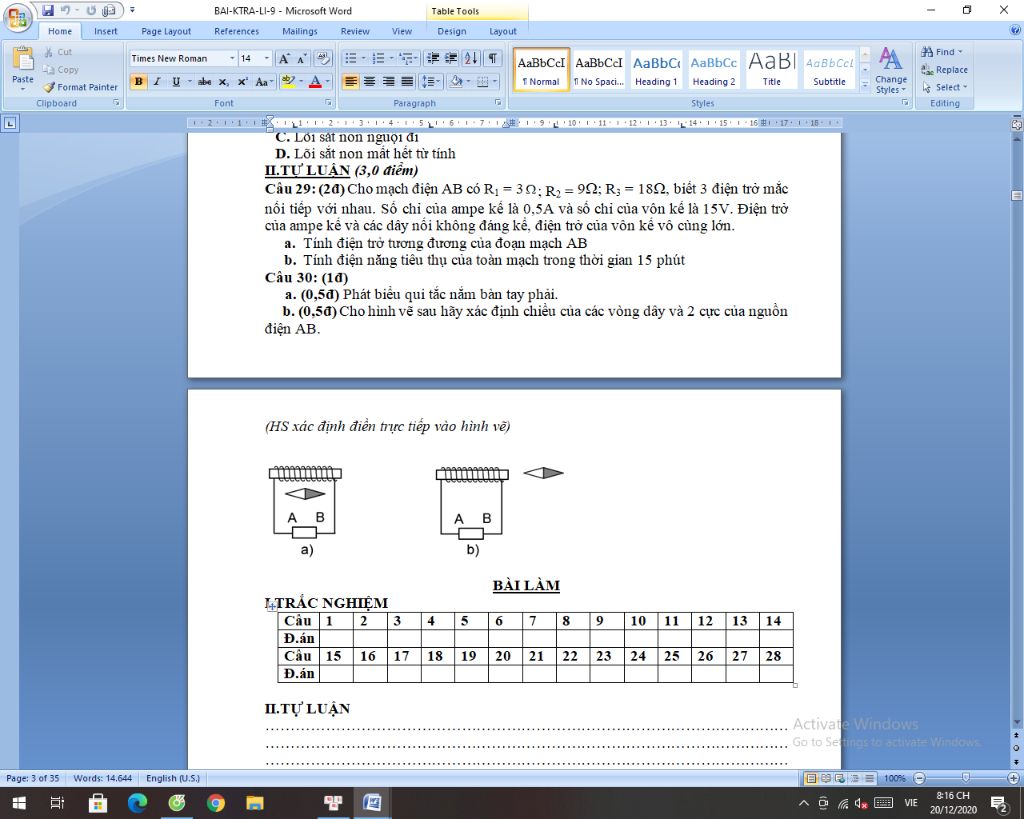Click the Sort A-Z icon

(471, 58)
